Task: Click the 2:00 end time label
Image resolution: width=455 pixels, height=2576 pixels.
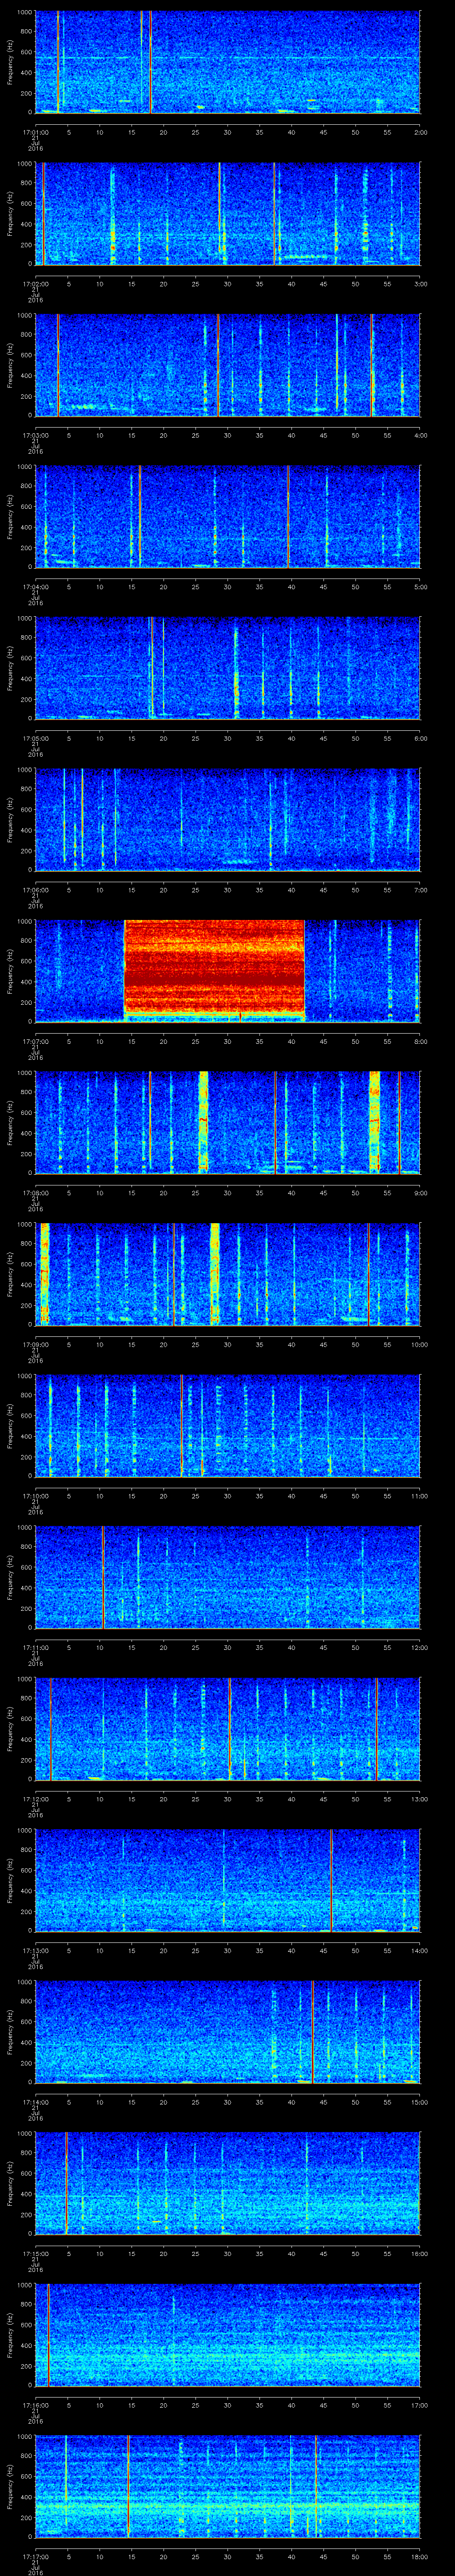Action: point(420,132)
